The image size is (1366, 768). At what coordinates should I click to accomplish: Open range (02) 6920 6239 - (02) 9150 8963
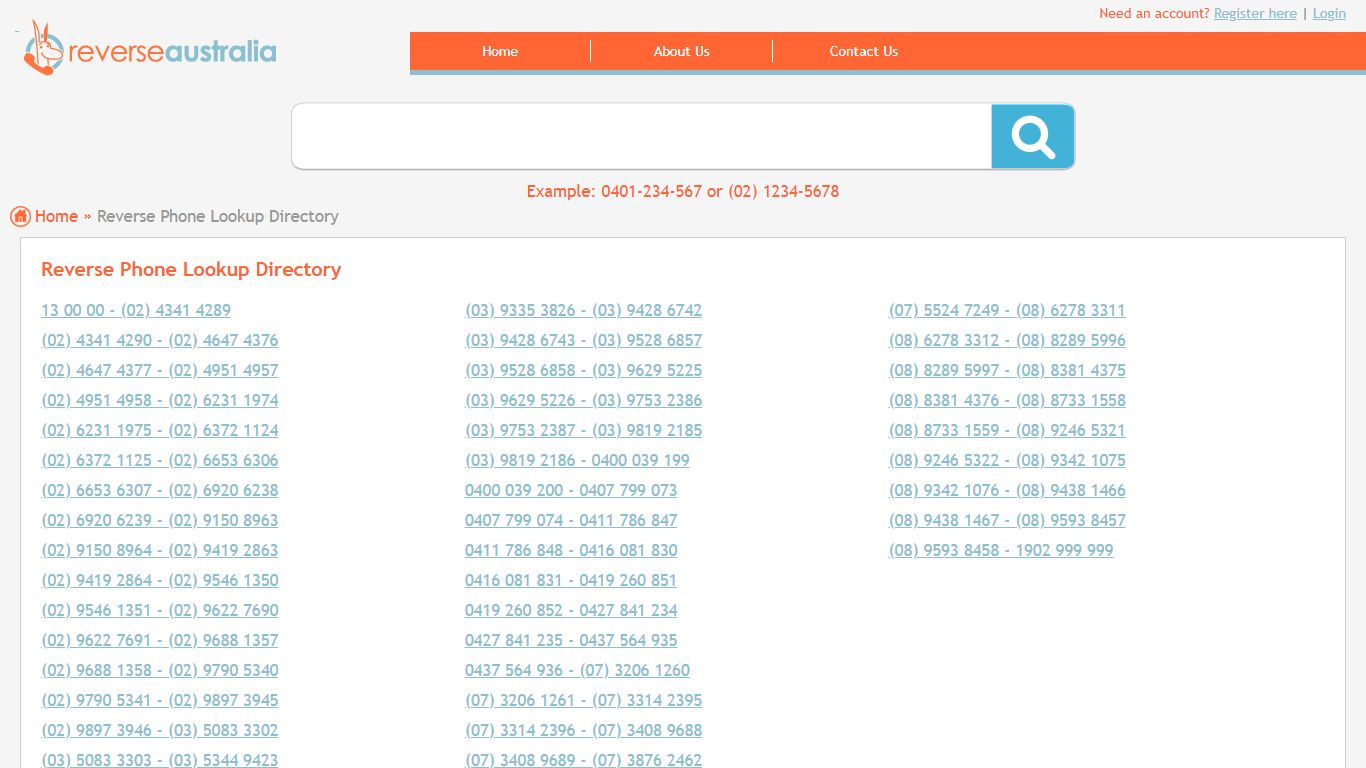tap(160, 520)
